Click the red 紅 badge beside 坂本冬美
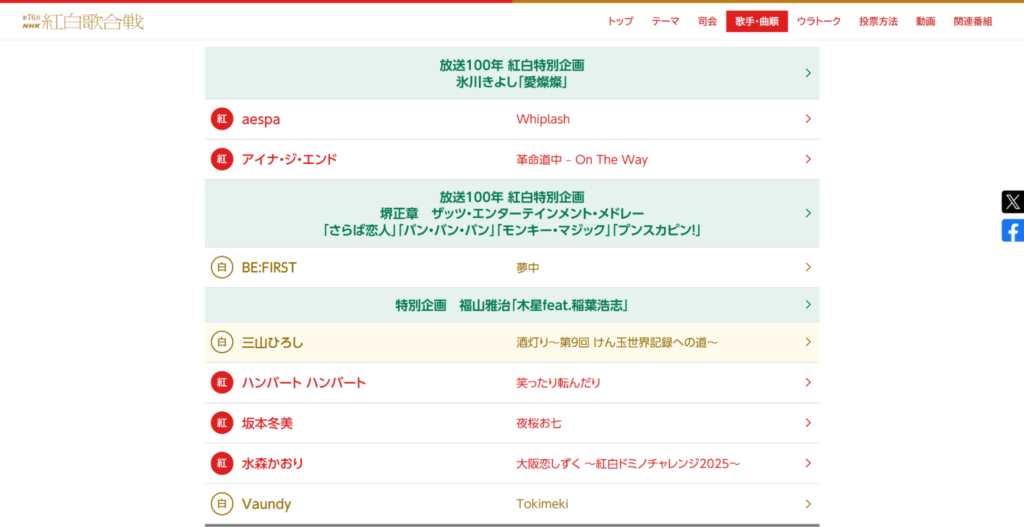The height and width of the screenshot is (527, 1024). [221, 423]
